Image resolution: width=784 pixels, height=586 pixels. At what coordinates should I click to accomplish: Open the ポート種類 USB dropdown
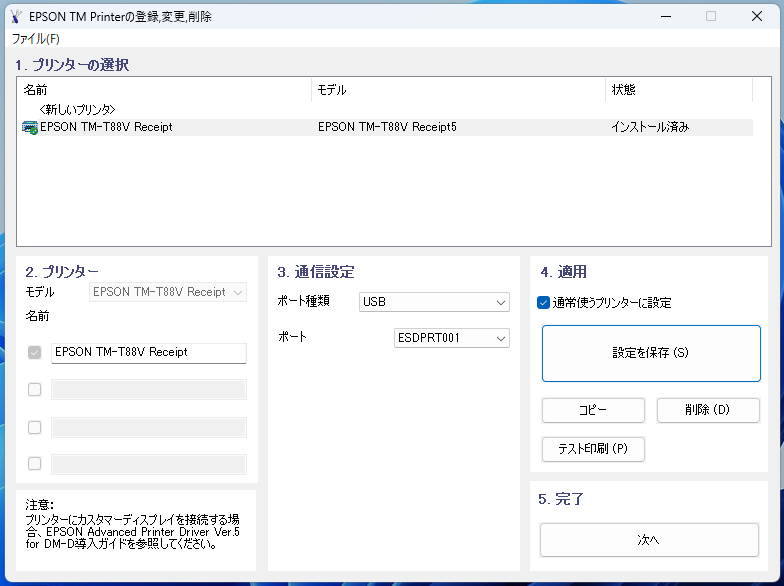434,302
